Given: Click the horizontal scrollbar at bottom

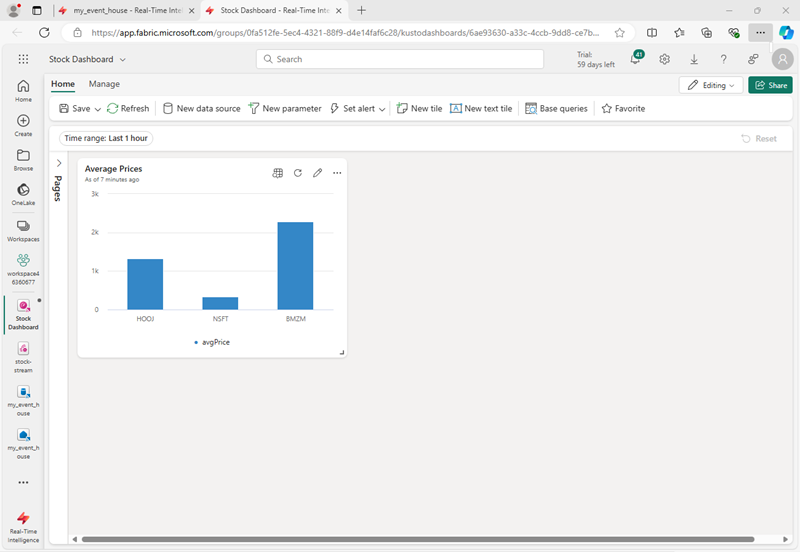Looking at the screenshot, I should [x=417, y=539].
